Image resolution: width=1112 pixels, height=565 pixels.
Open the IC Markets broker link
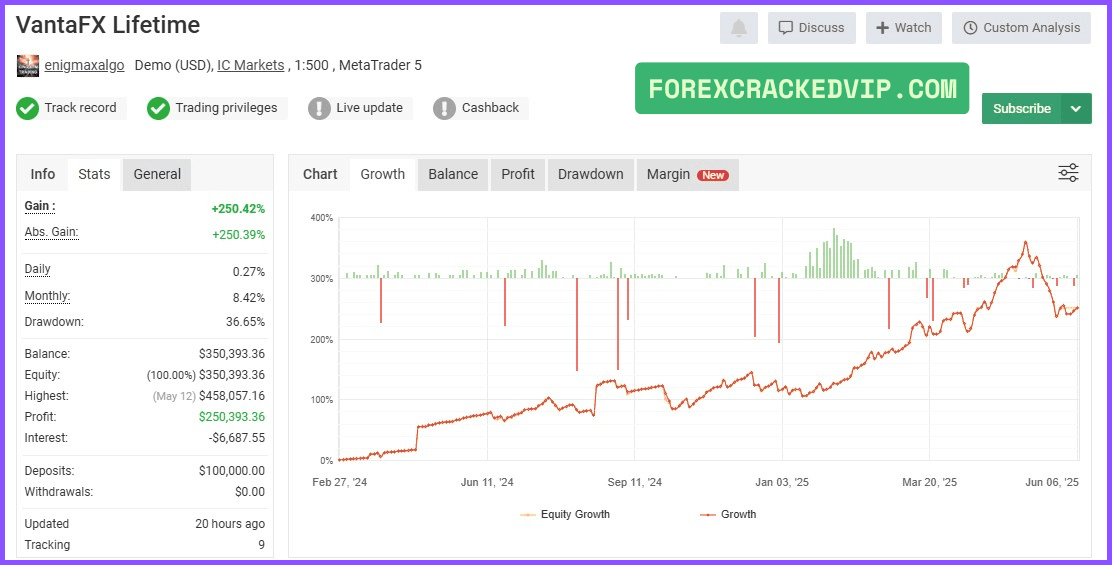(250, 65)
